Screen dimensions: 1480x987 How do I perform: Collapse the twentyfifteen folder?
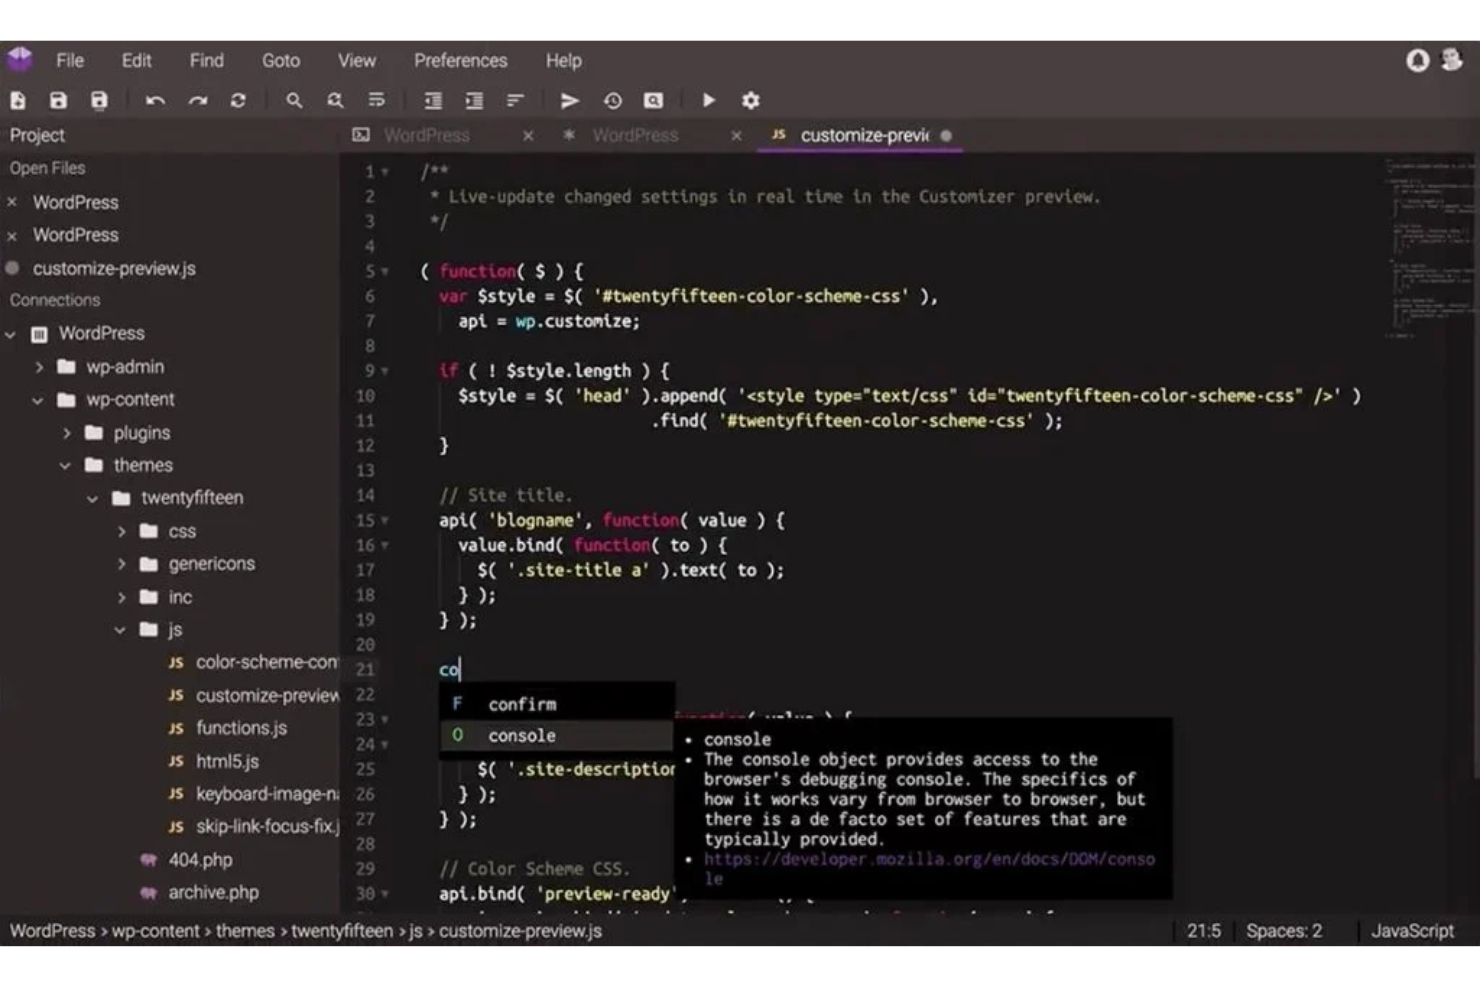(94, 497)
